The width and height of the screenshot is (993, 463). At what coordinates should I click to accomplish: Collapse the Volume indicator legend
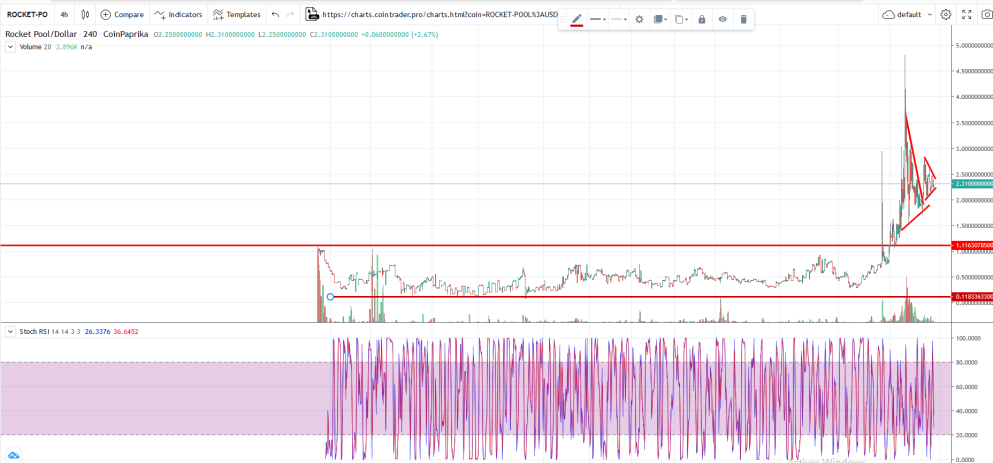[x=10, y=46]
